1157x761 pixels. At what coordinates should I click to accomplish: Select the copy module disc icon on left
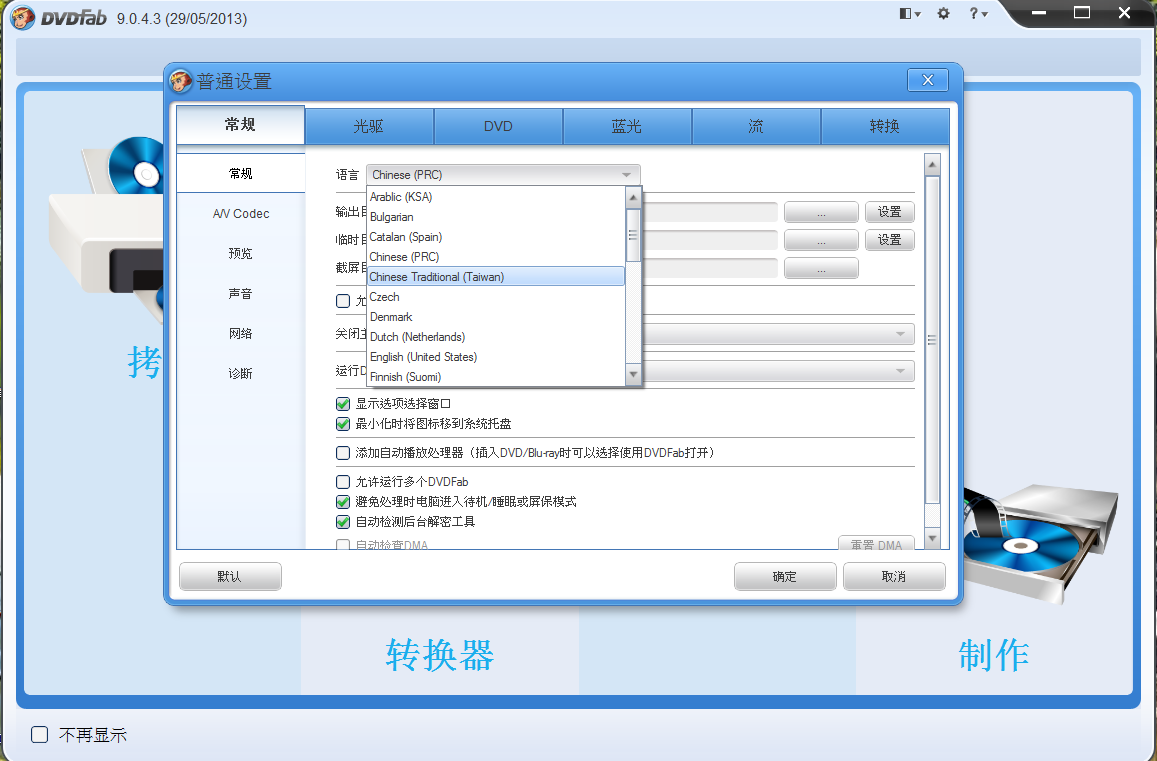107,229
